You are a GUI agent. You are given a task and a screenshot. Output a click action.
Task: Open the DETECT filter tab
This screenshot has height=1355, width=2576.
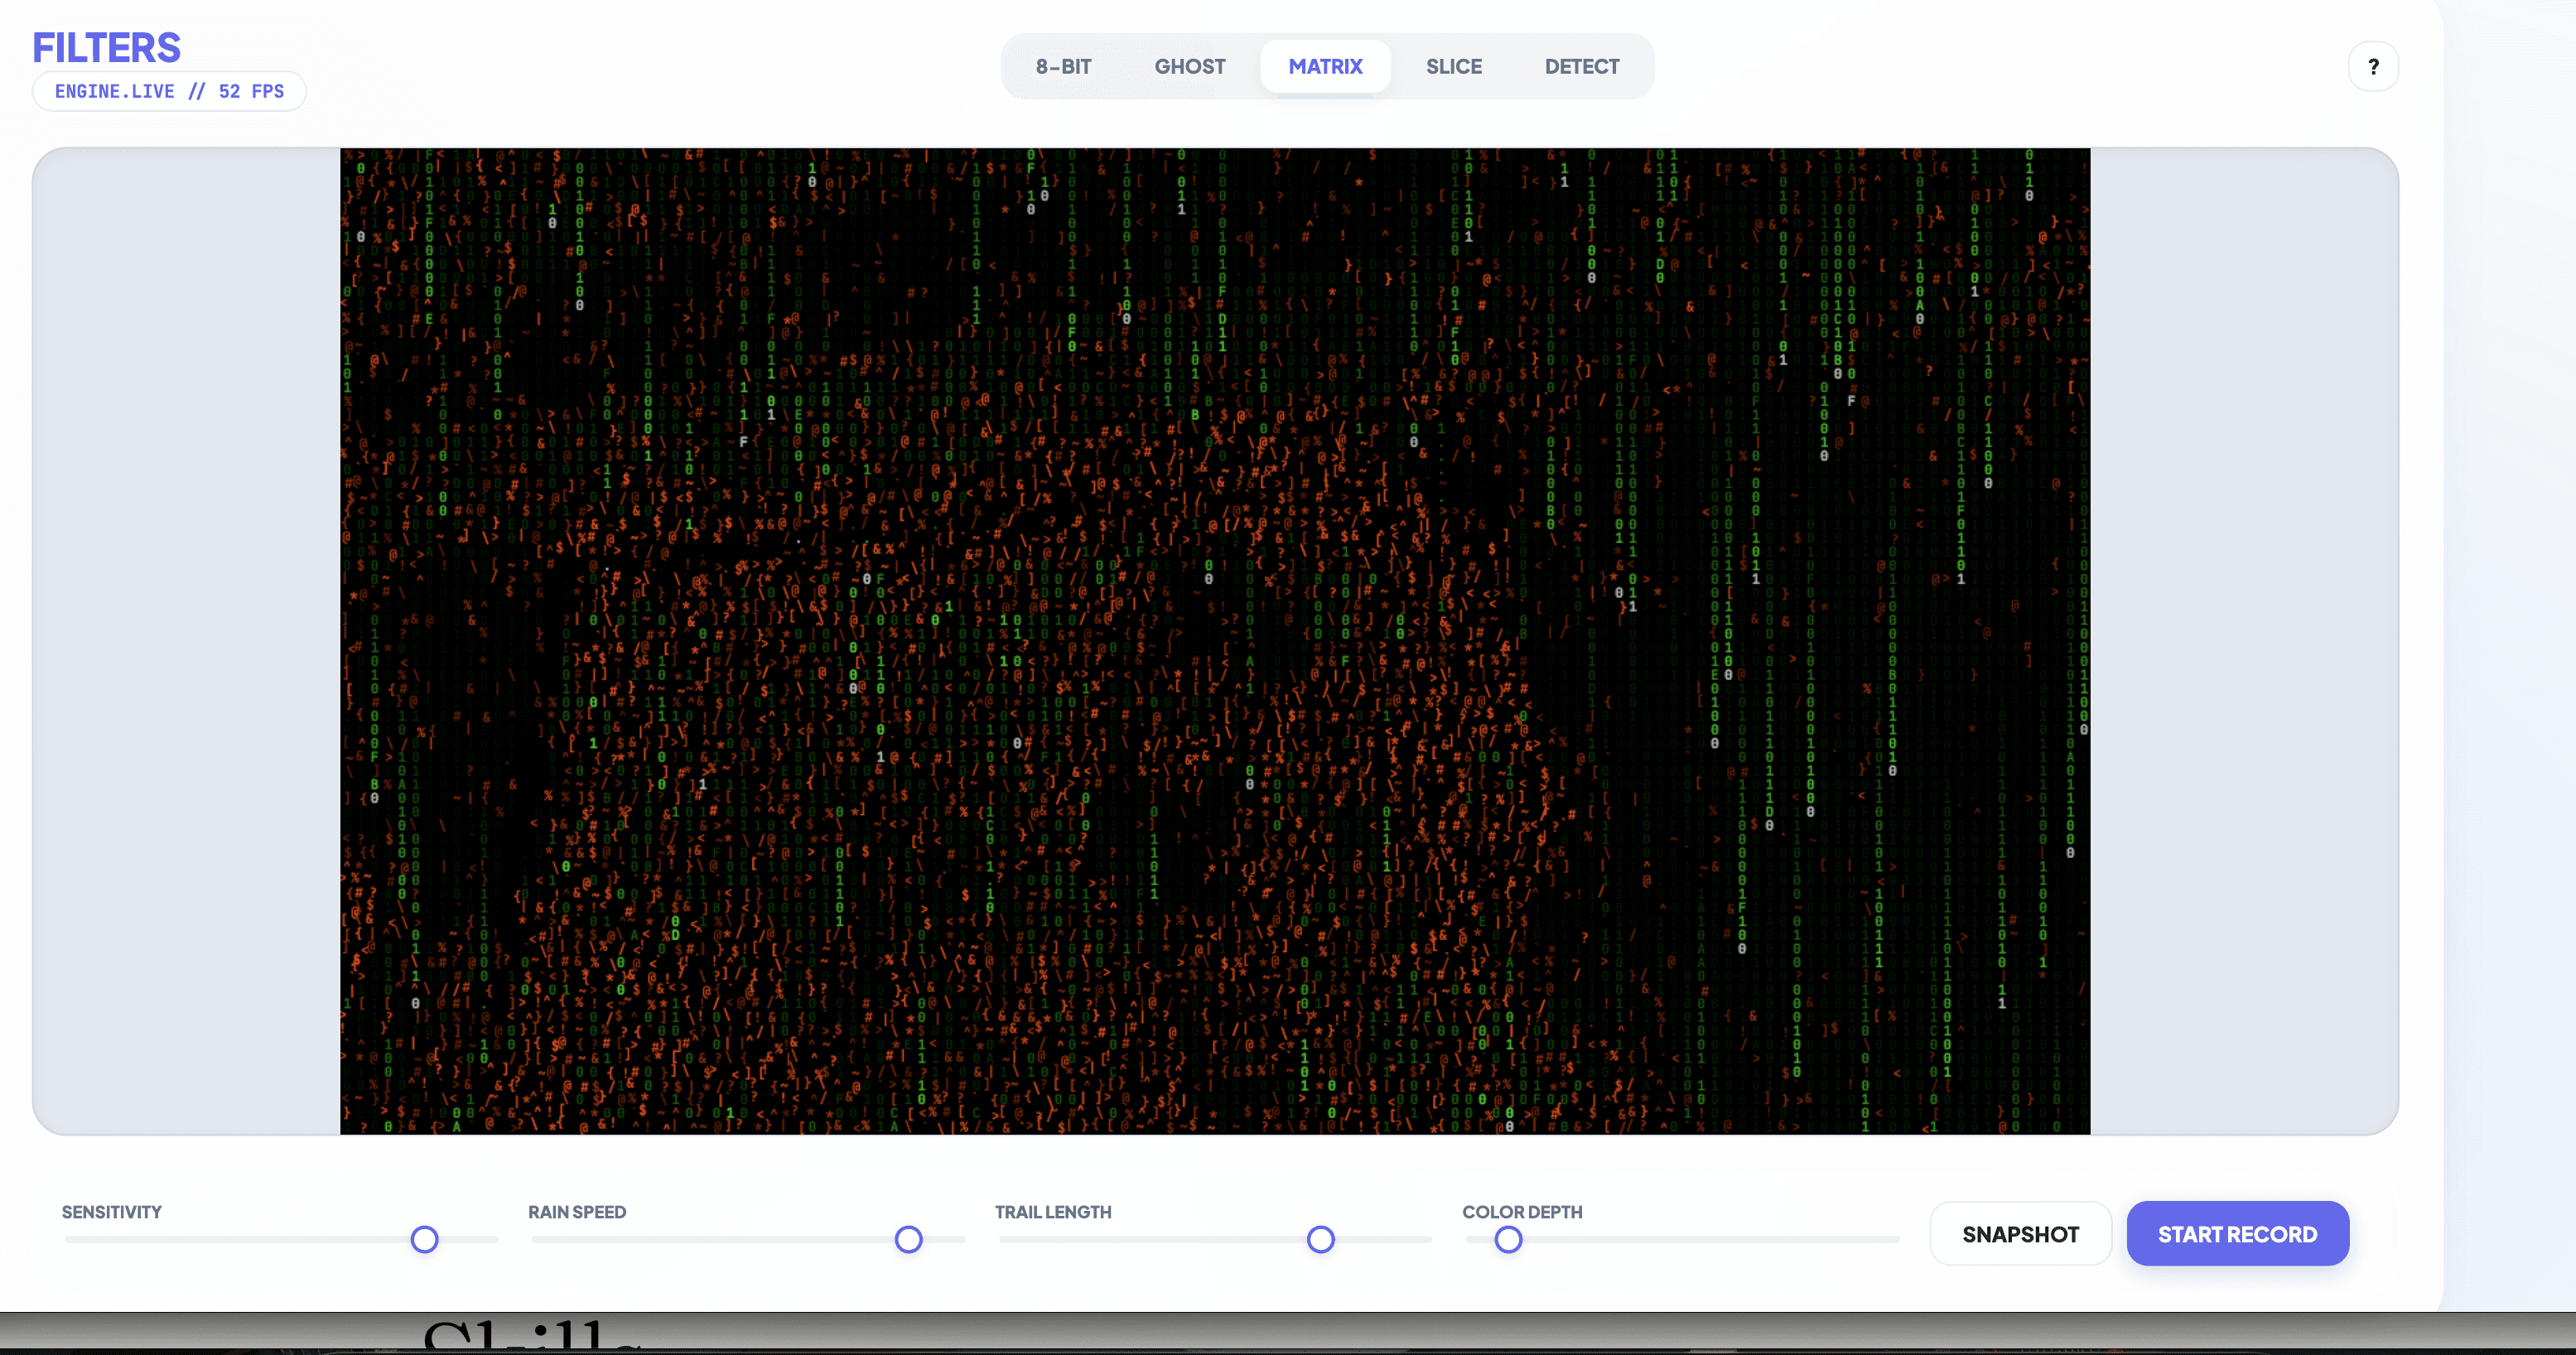1581,67
